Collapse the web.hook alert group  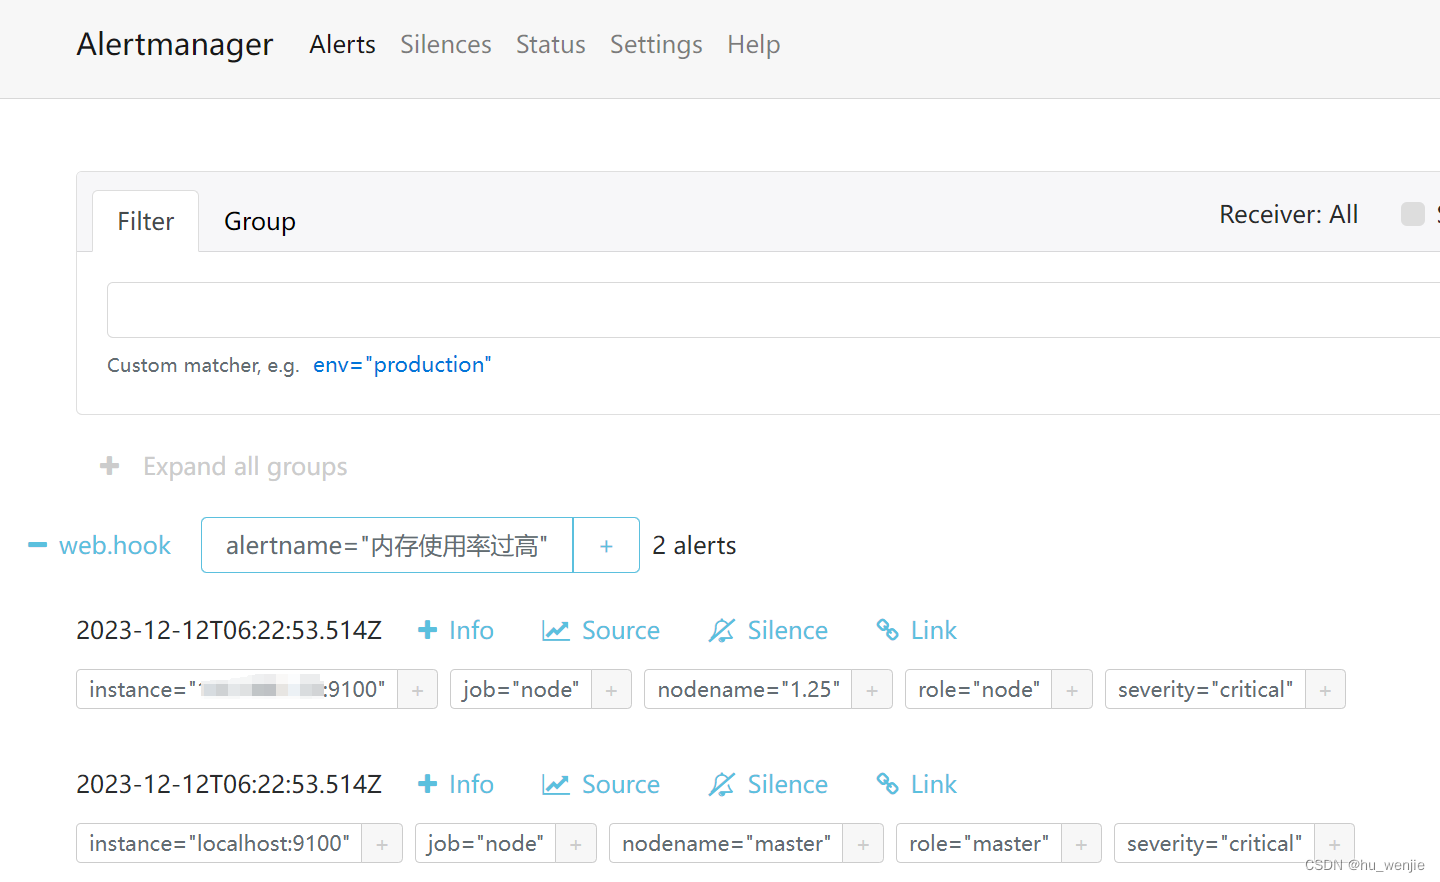point(36,545)
